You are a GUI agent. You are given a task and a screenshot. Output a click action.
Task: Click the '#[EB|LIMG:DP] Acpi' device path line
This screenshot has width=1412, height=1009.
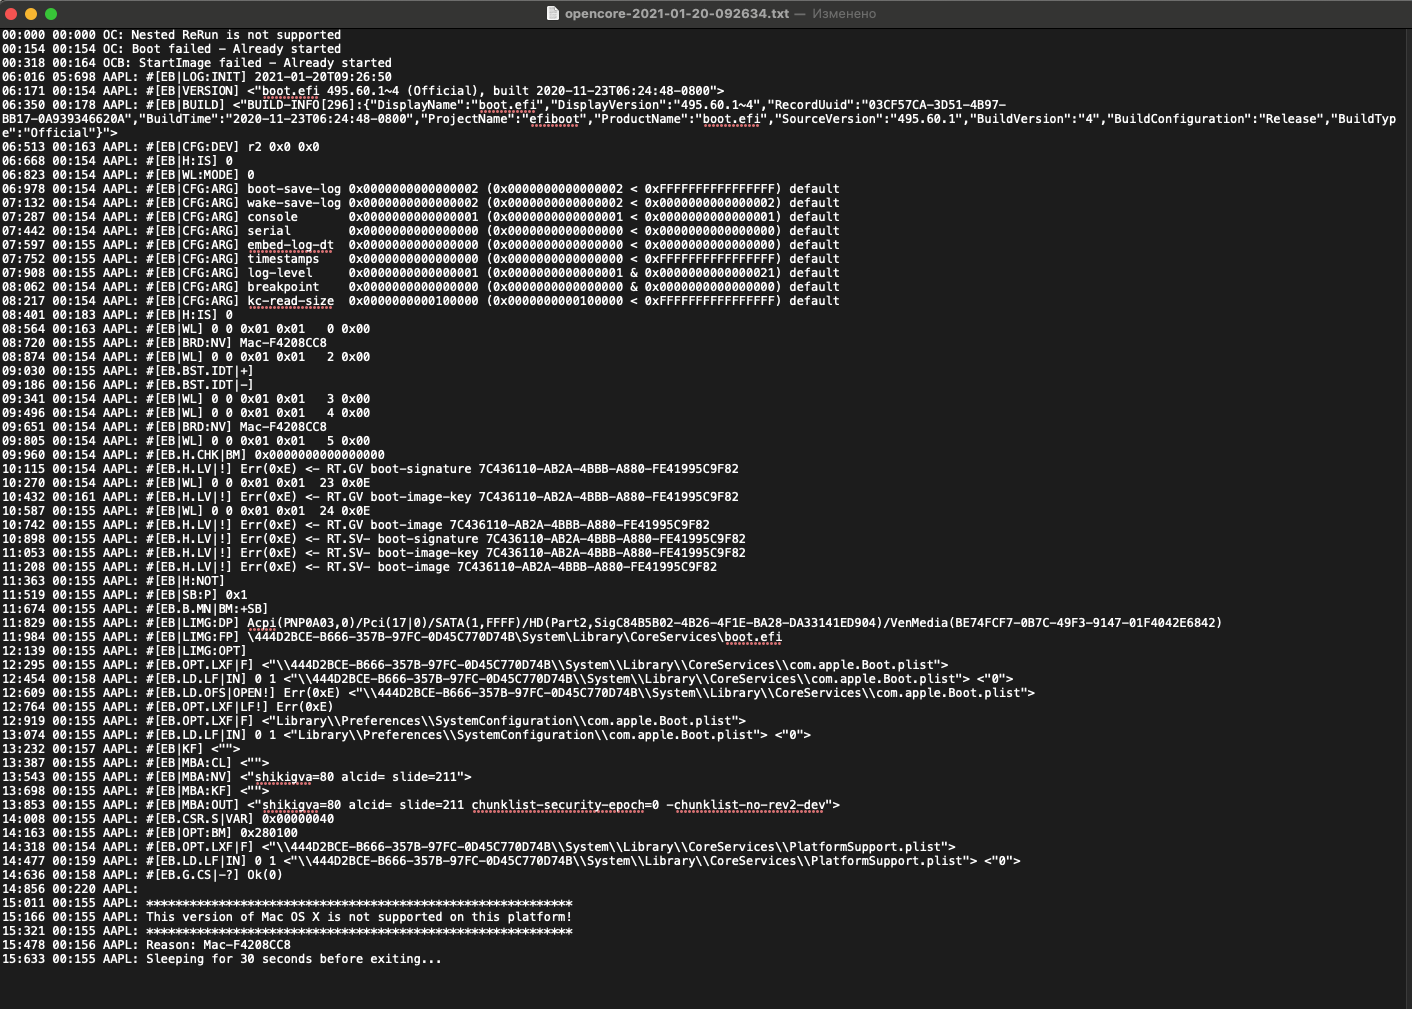(612, 623)
